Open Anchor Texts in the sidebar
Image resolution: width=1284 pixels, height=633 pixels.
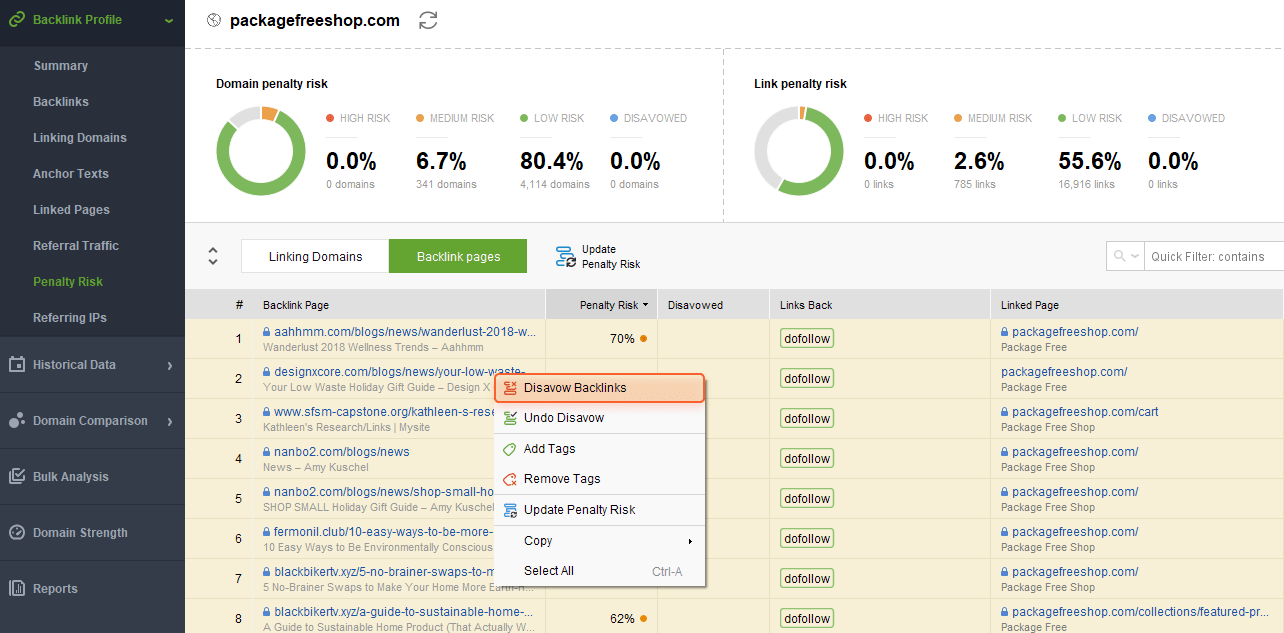point(71,174)
